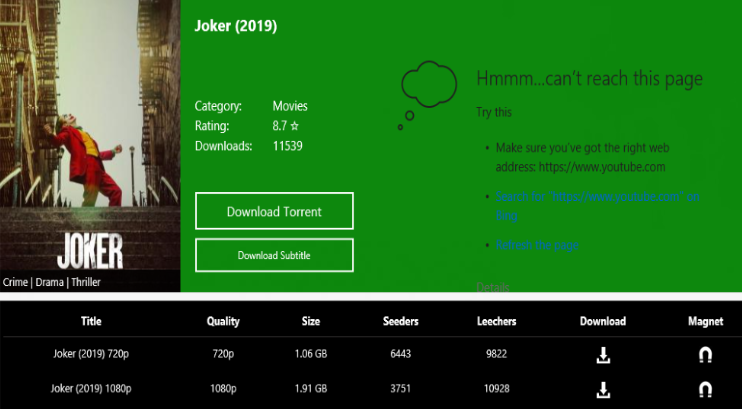Click the 3751 seeders value

[x=400, y=389]
